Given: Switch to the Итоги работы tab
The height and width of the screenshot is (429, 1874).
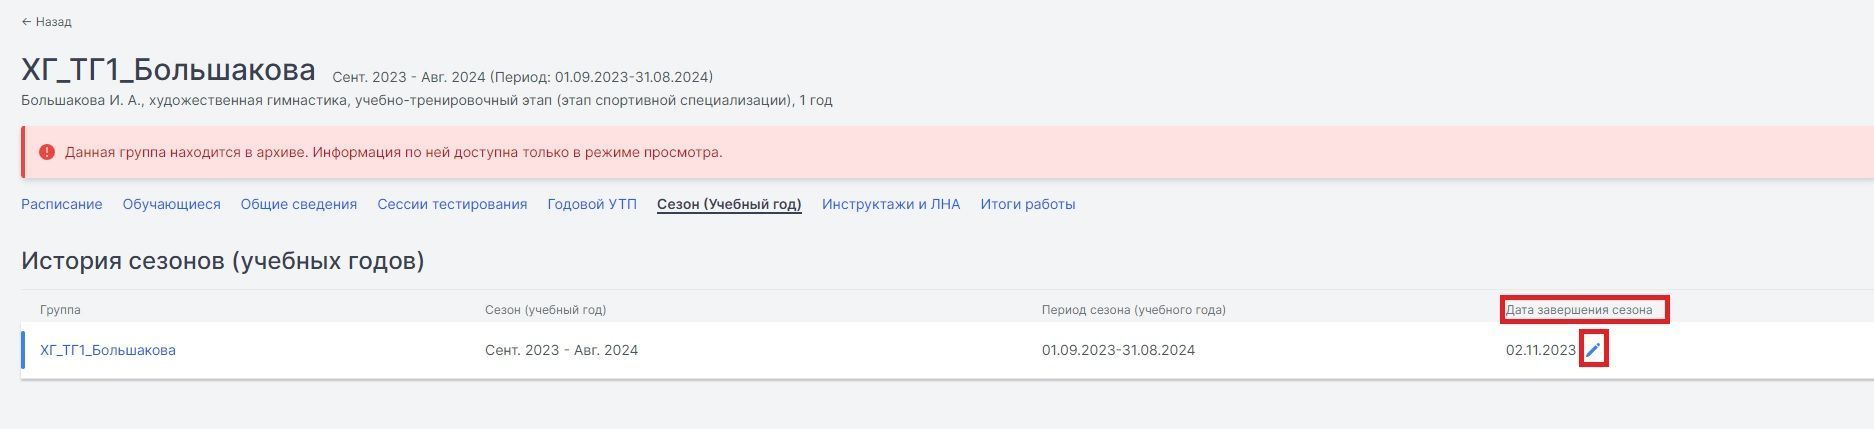Looking at the screenshot, I should [1028, 204].
